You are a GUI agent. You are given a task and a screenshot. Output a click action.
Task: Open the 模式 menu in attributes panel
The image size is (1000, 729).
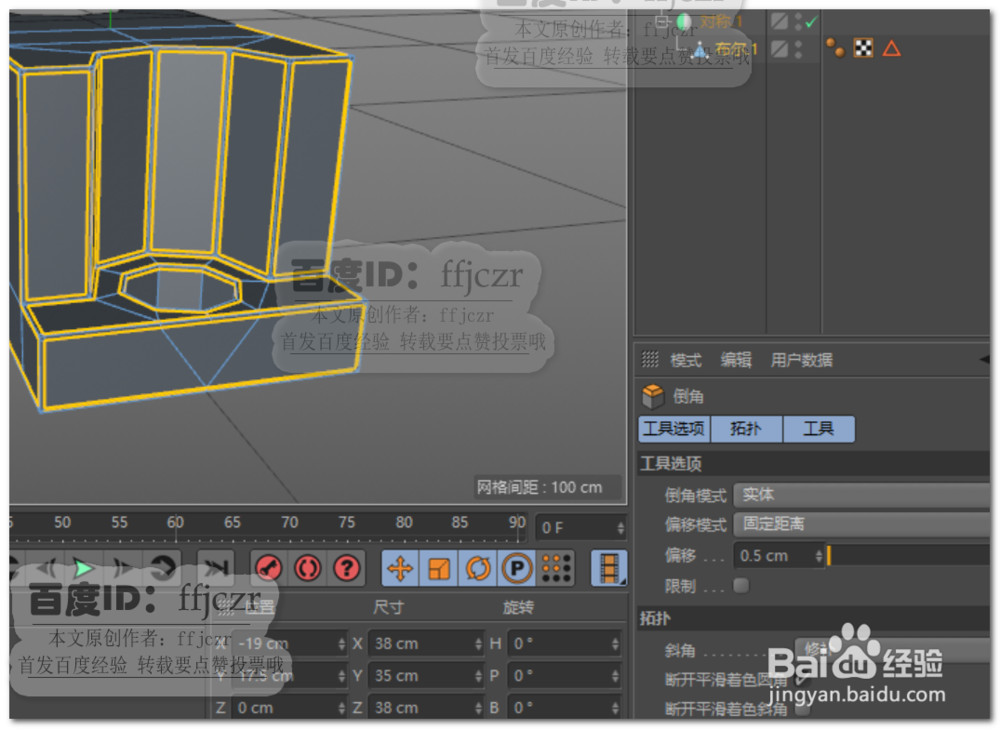[686, 360]
